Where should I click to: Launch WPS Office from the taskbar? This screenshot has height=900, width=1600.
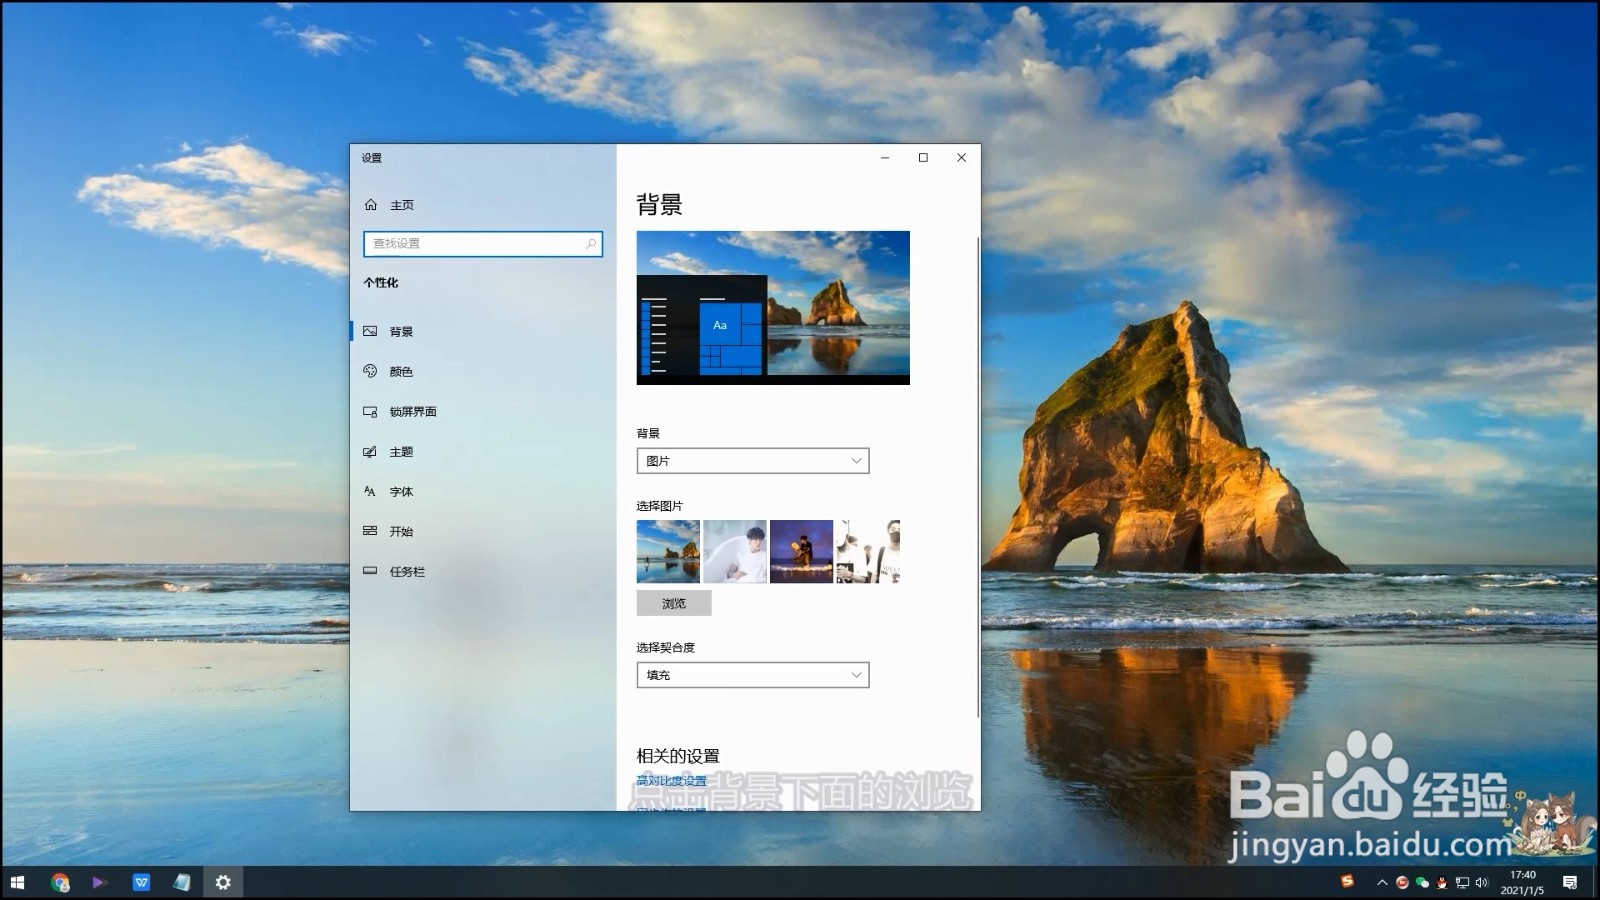(140, 882)
